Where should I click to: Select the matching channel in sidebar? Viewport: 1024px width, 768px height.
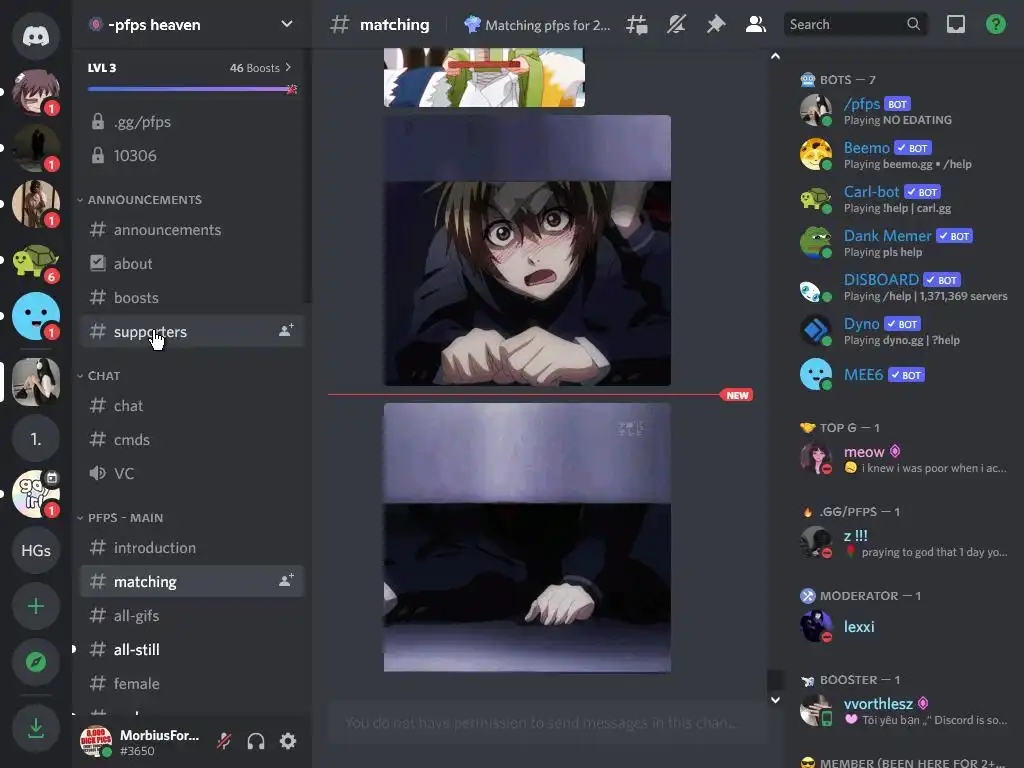pyautogui.click(x=192, y=582)
